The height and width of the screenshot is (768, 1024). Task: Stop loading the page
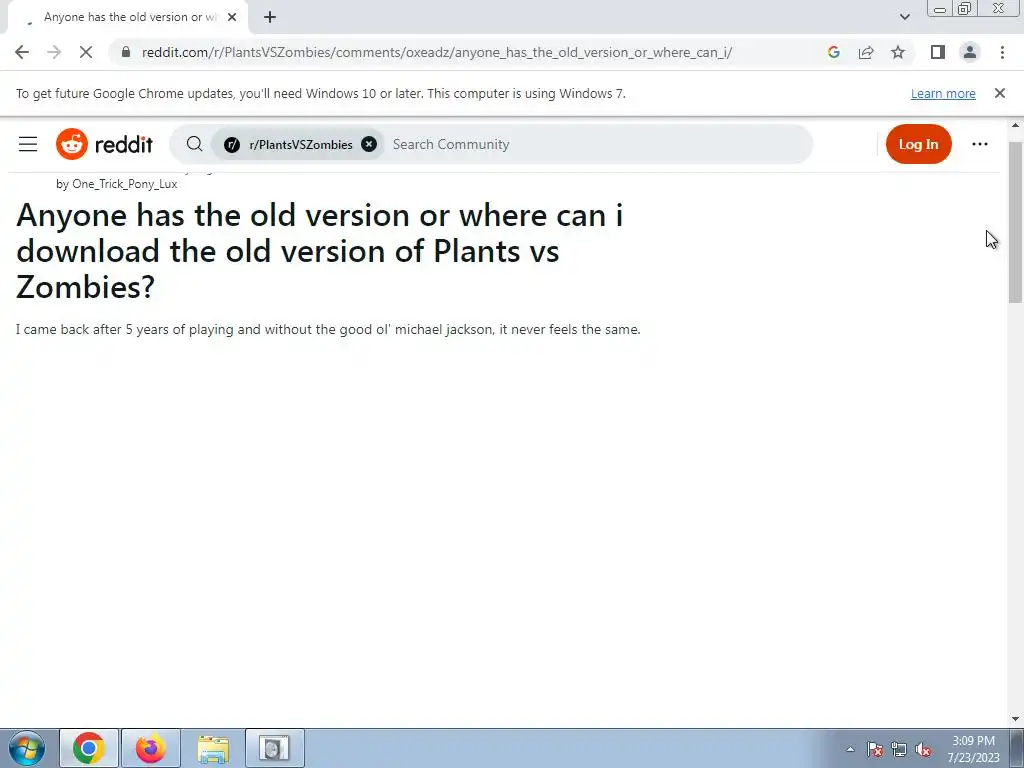coord(86,52)
